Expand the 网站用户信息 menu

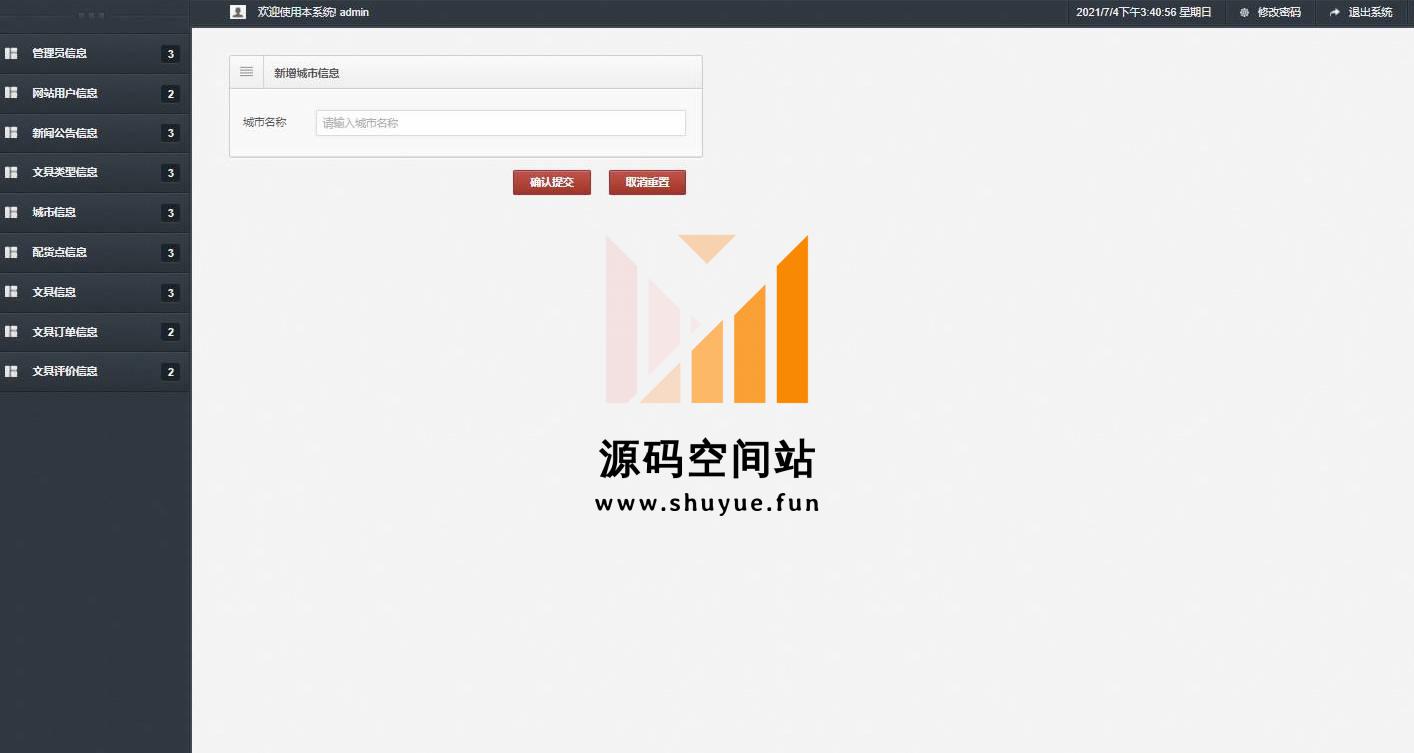95,93
